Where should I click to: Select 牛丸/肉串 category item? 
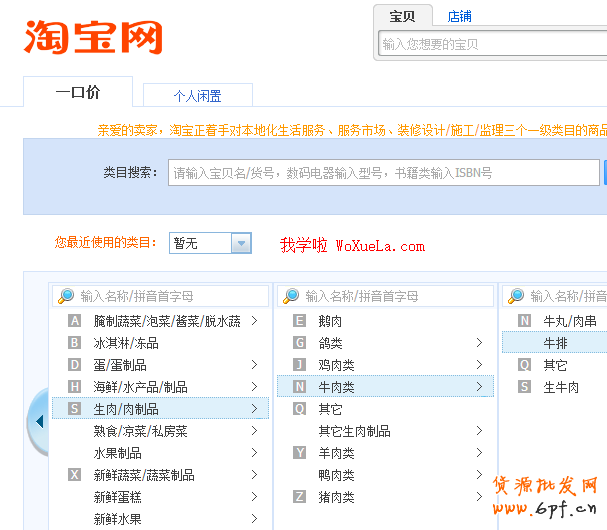[x=570, y=321]
